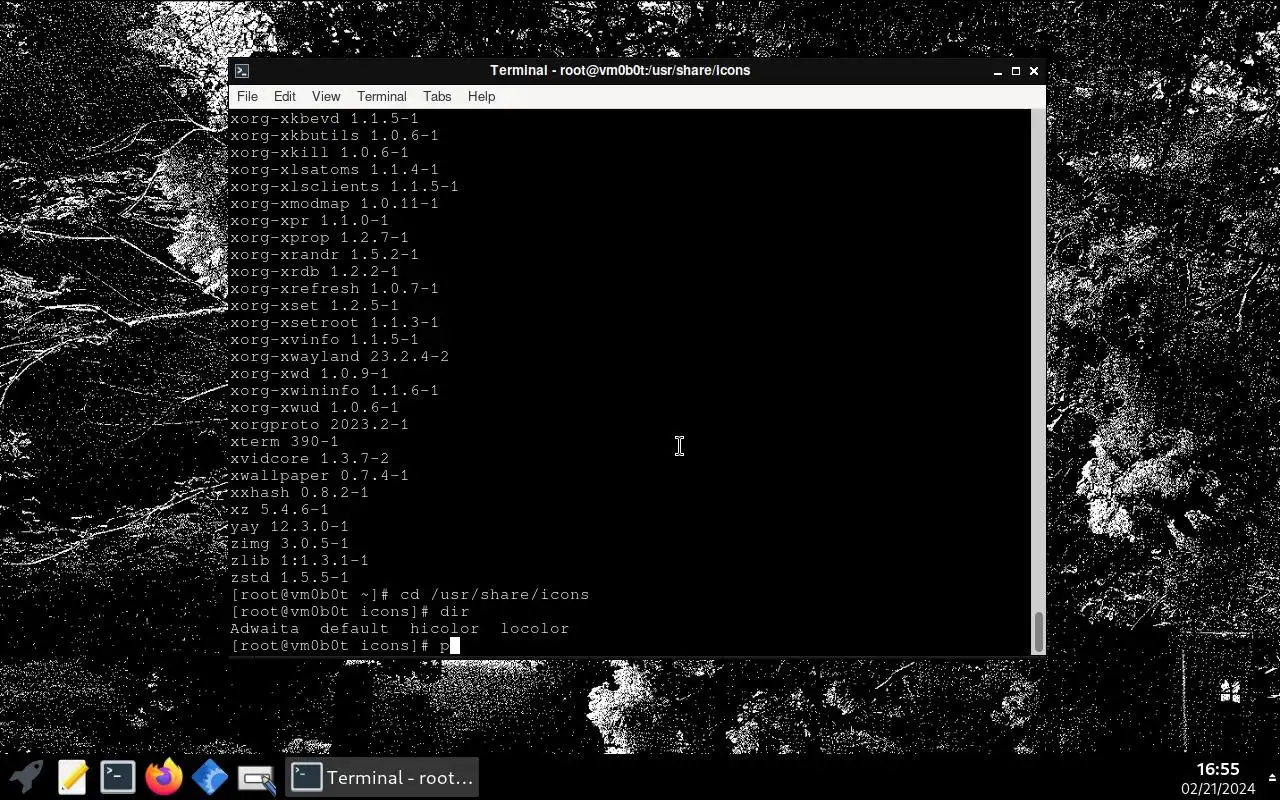Click the line 'xz 5.4.6-1'
The width and height of the screenshot is (1280, 800).
coord(279,509)
